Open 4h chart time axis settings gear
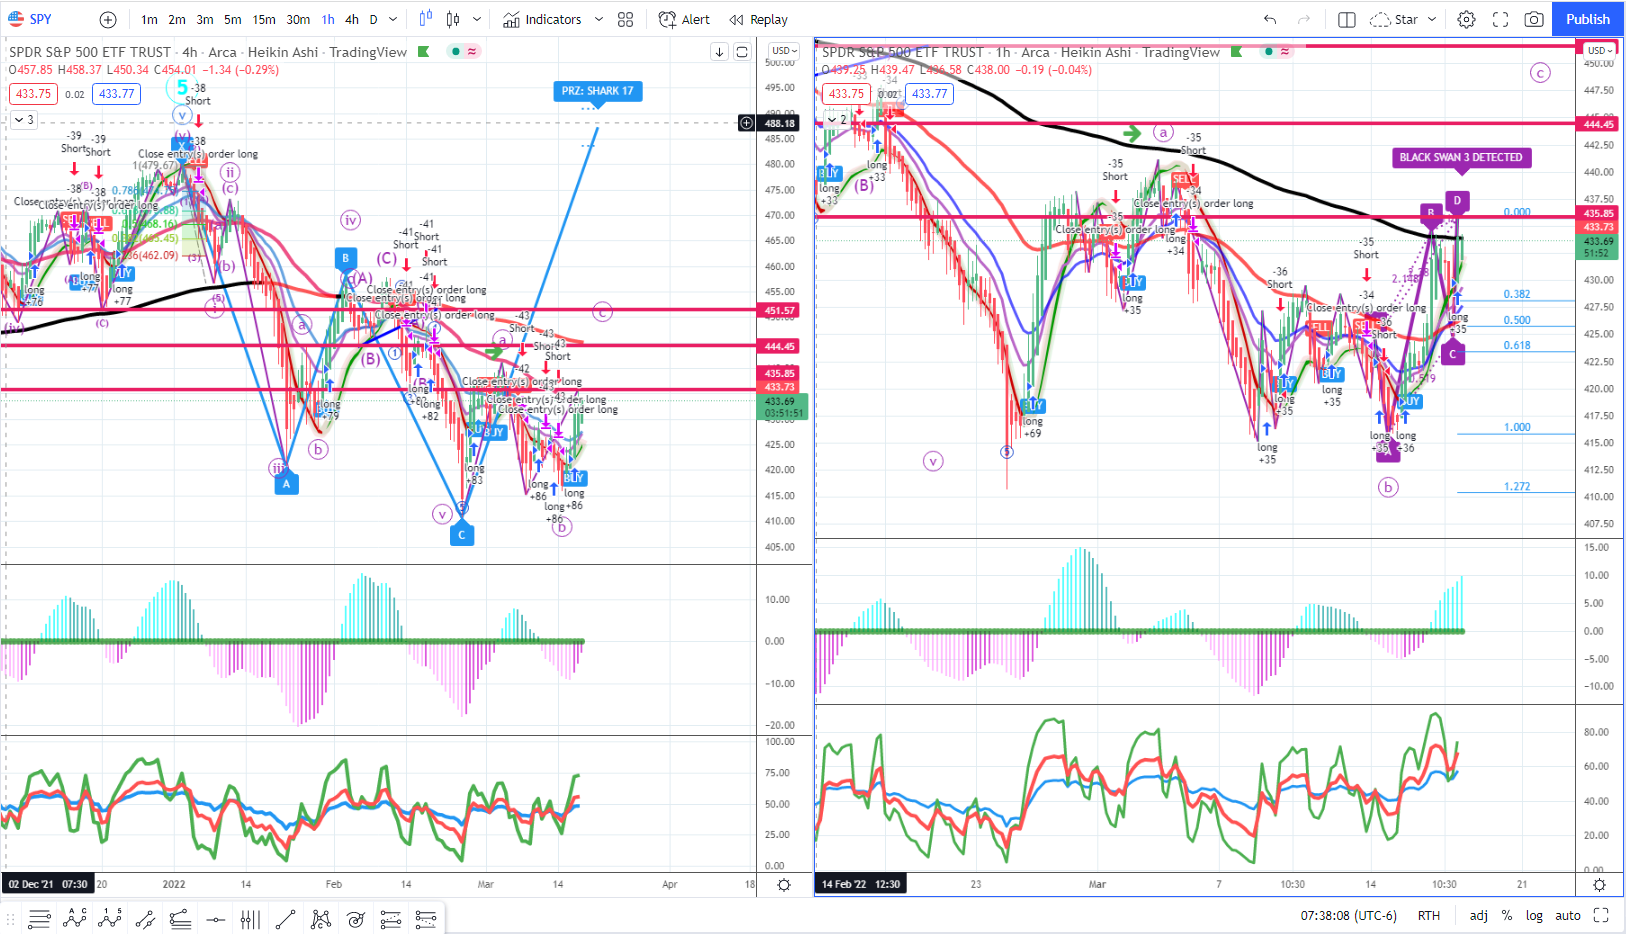 [784, 885]
